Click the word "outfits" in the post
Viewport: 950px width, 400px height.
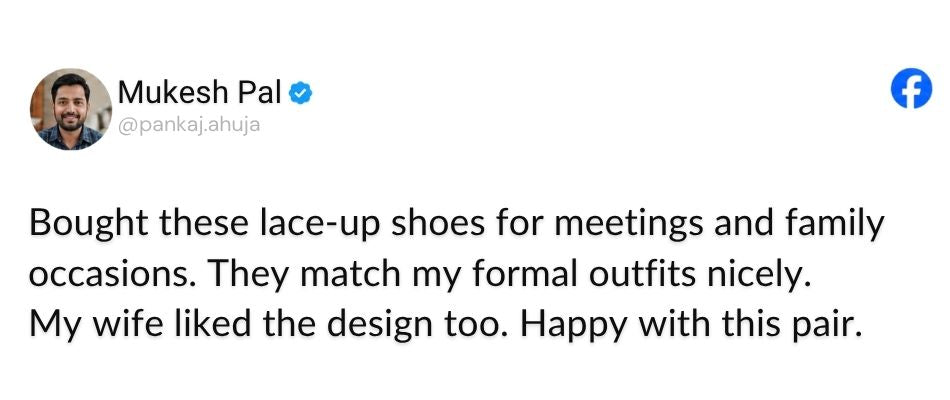coord(642,275)
